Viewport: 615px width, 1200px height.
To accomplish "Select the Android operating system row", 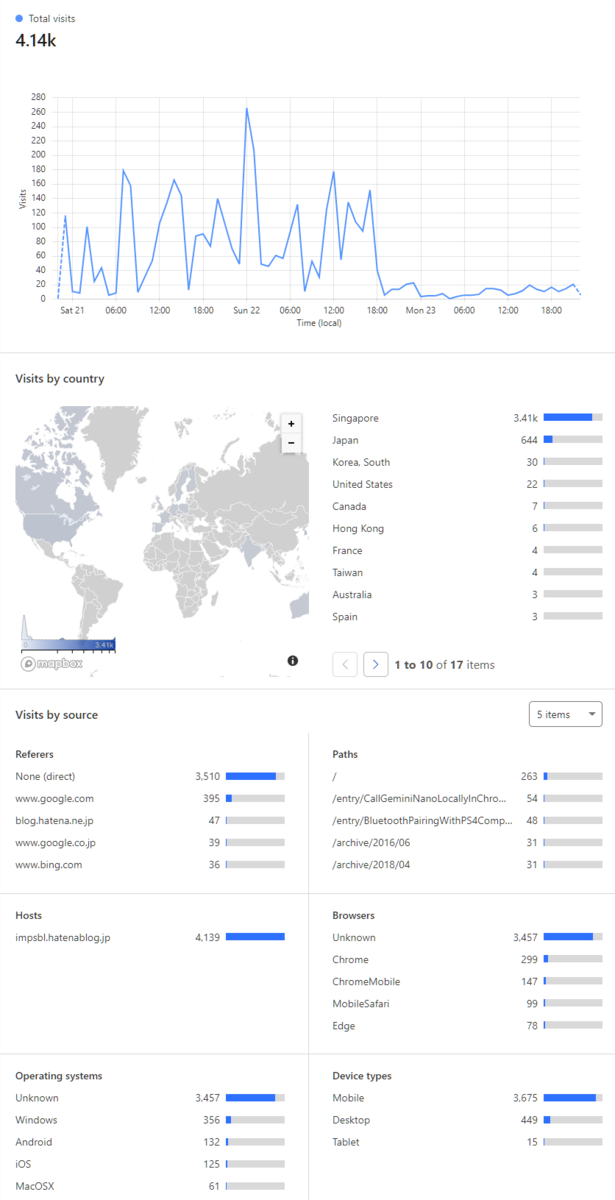I will [150, 1142].
